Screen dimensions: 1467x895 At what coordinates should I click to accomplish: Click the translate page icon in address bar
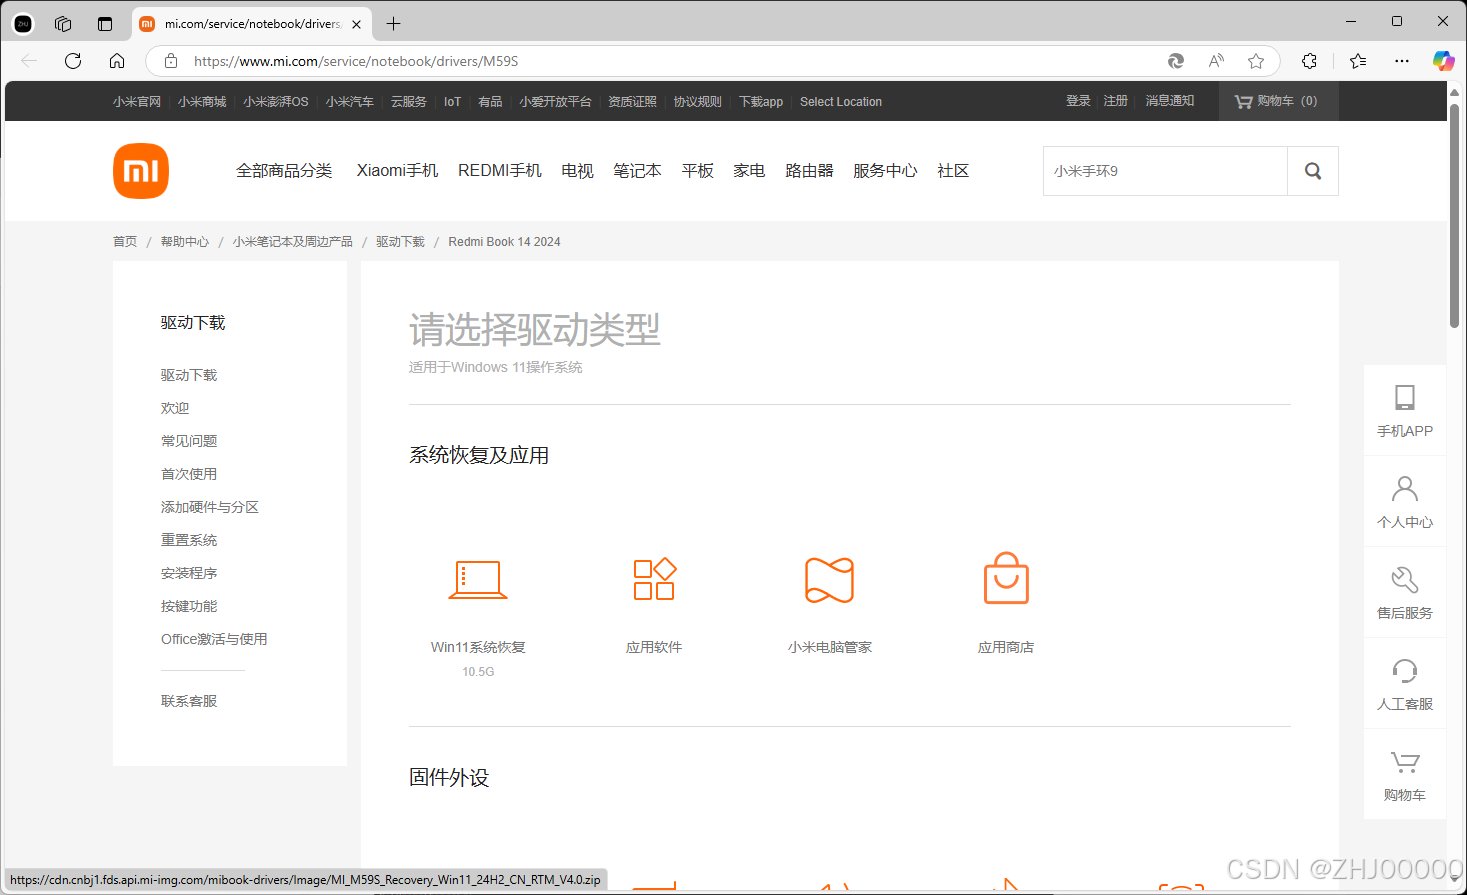click(1176, 61)
